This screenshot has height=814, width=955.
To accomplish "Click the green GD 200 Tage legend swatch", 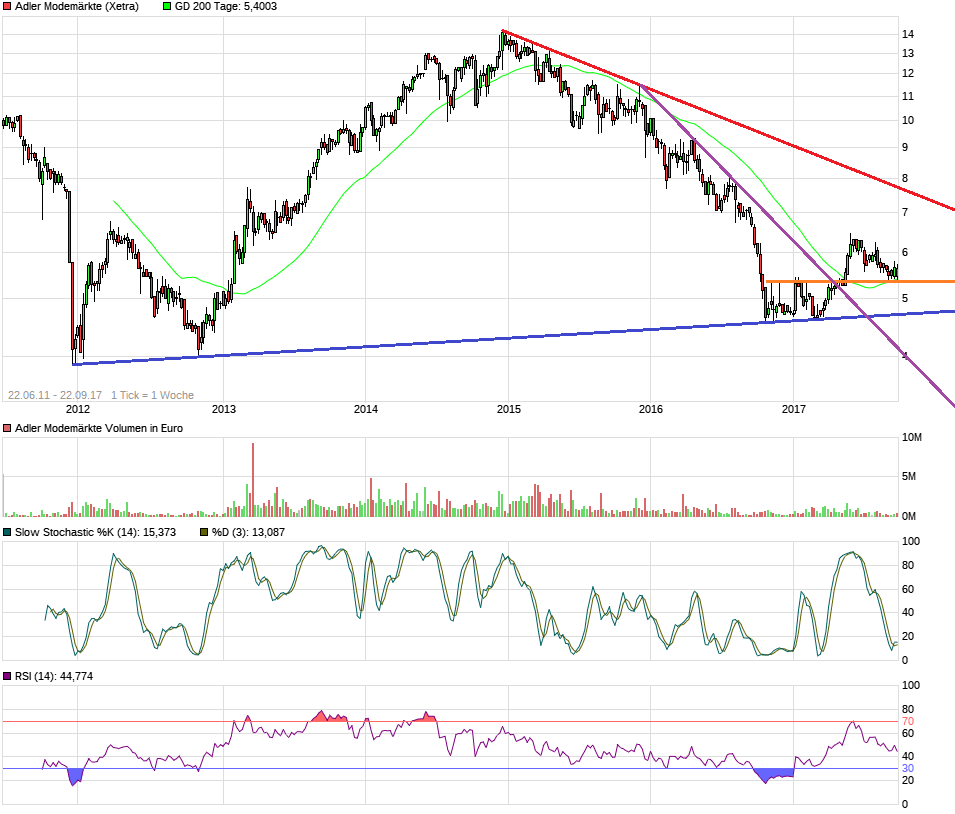I will [x=167, y=6].
